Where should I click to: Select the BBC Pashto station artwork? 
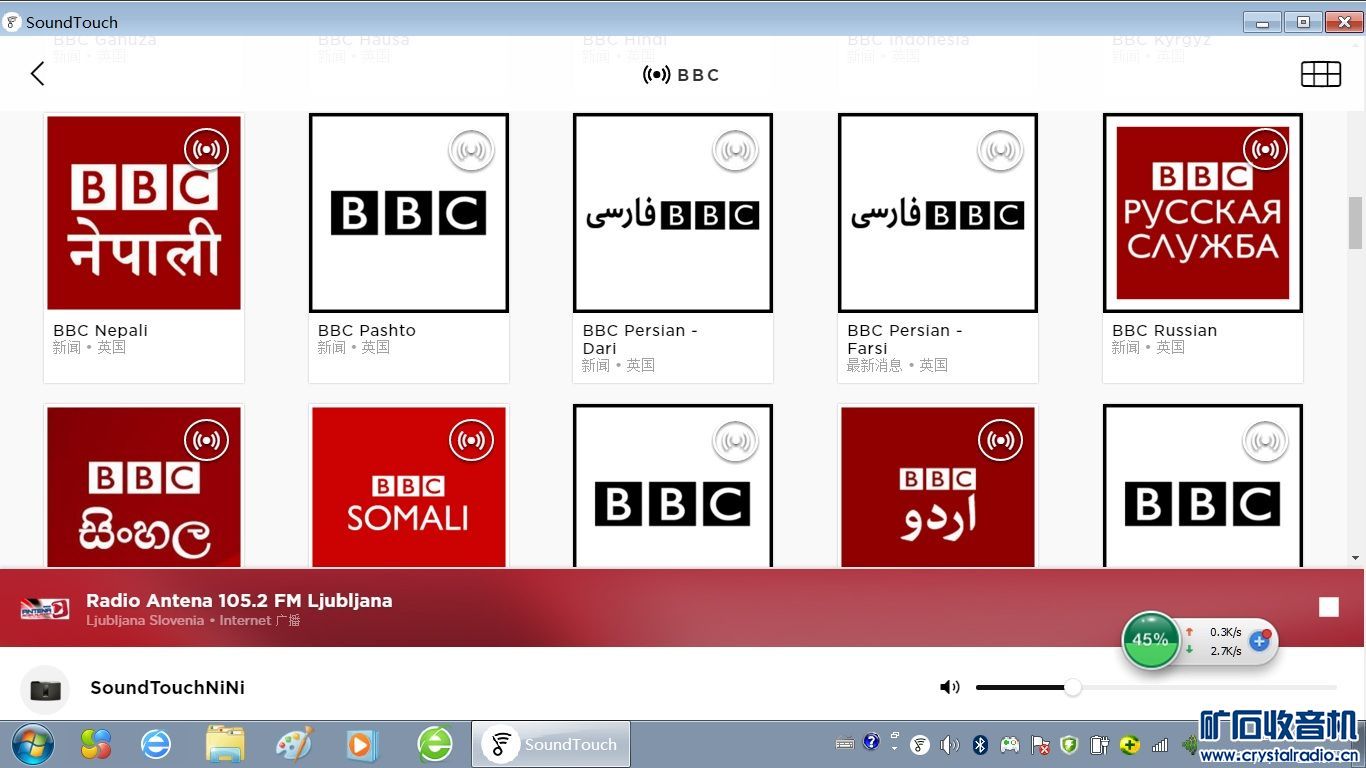tap(409, 213)
